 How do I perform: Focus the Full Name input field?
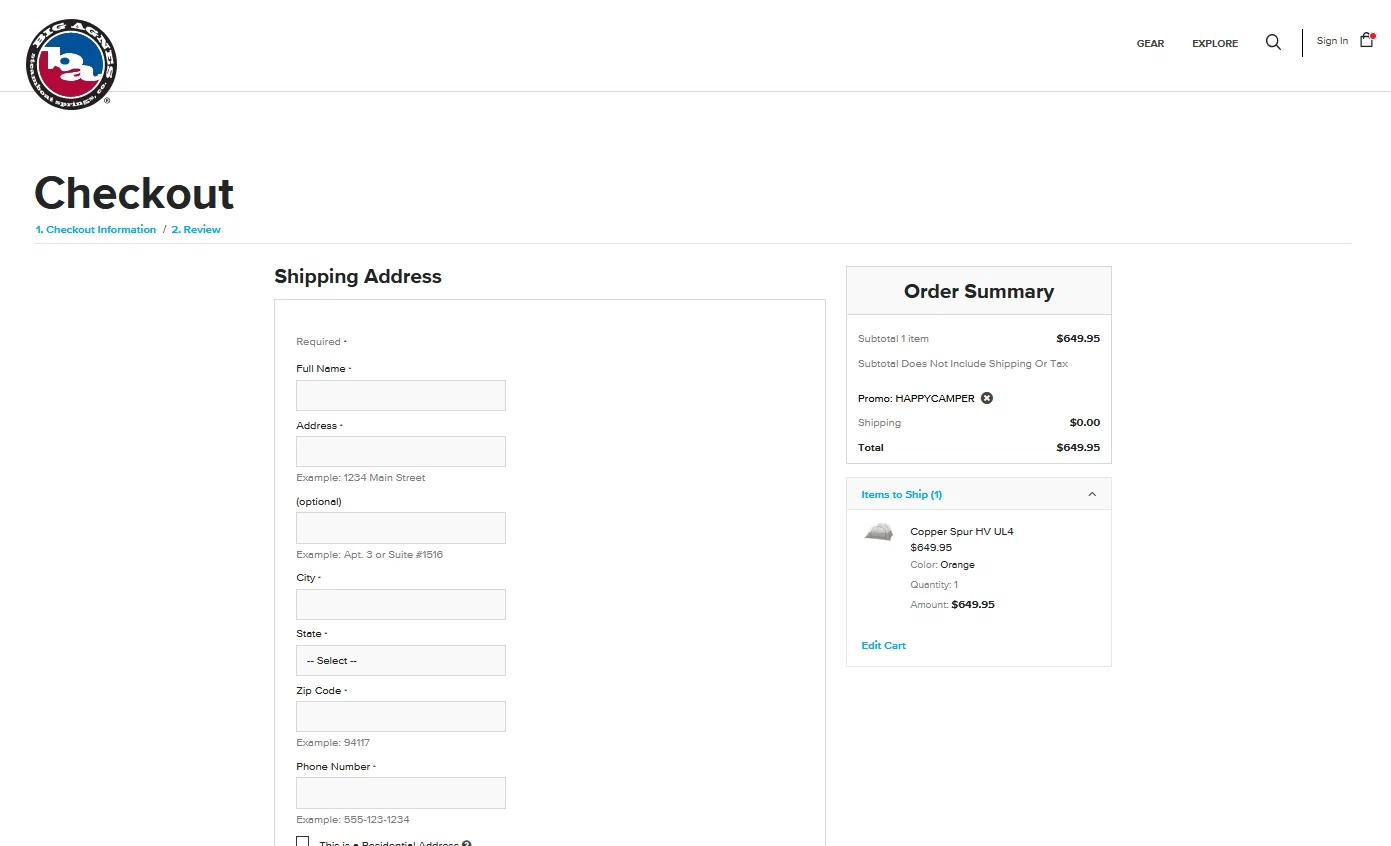(401, 395)
